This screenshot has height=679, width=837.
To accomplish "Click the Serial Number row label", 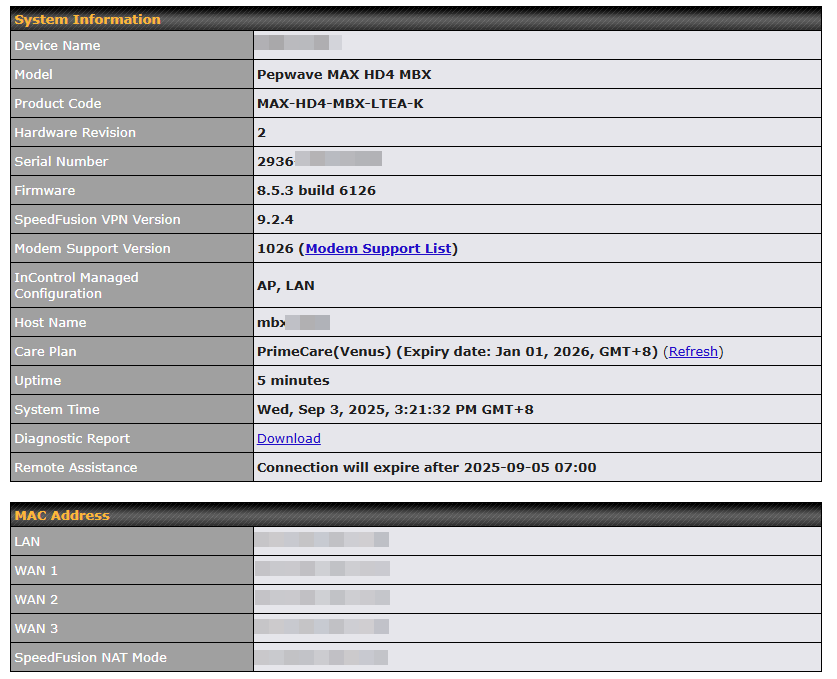I will pos(61,161).
